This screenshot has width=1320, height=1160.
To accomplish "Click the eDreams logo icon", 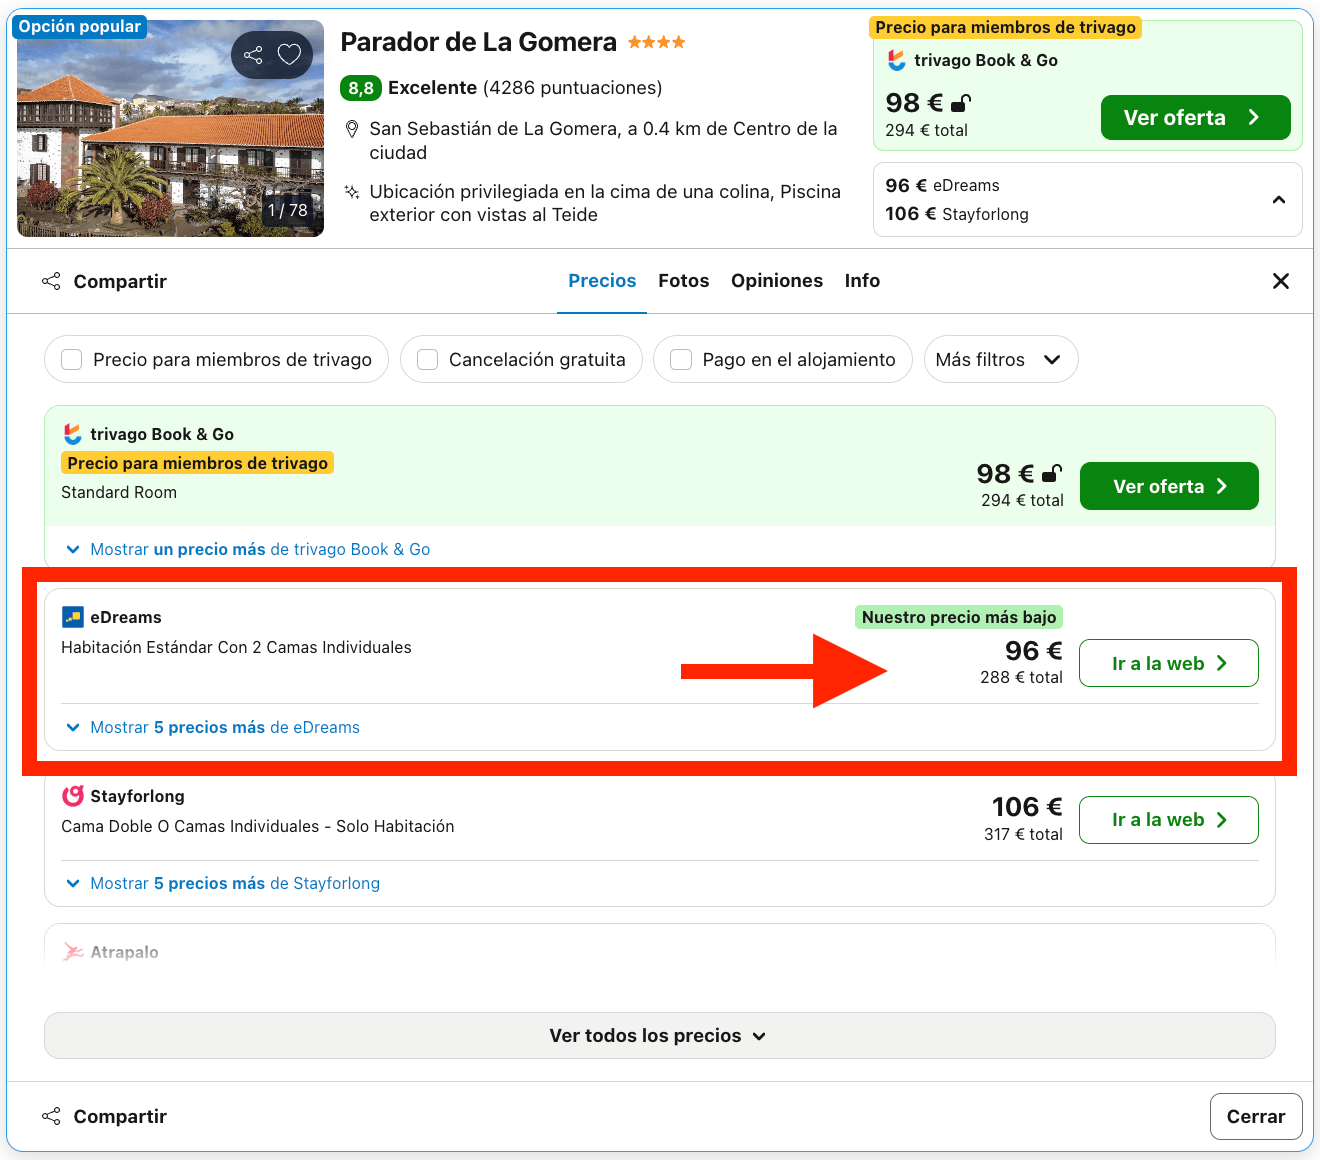I will pyautogui.click(x=72, y=617).
